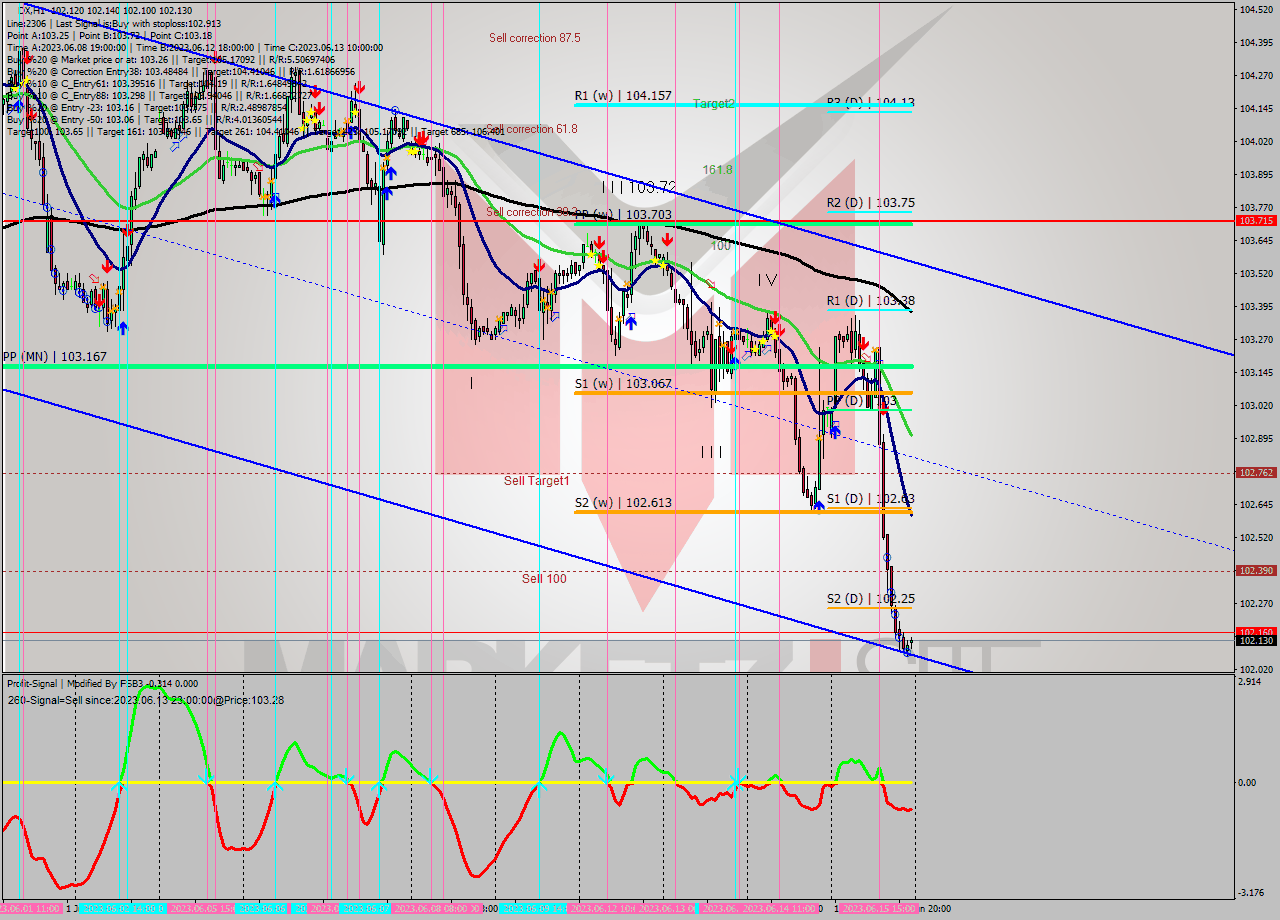Image resolution: width=1280 pixels, height=920 pixels.
Task: Click the 102.520 price scale value
Action: (x=1256, y=537)
